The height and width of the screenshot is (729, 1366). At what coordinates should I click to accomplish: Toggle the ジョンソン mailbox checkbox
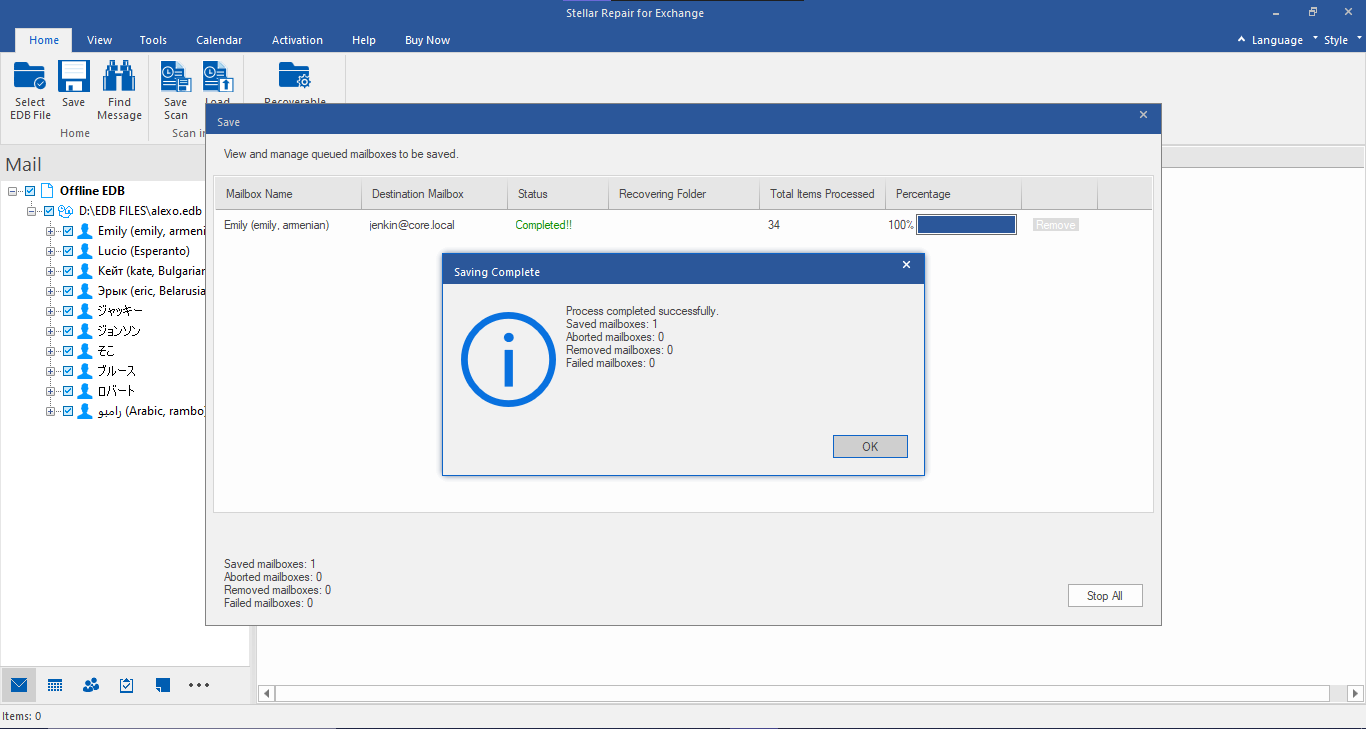point(68,331)
